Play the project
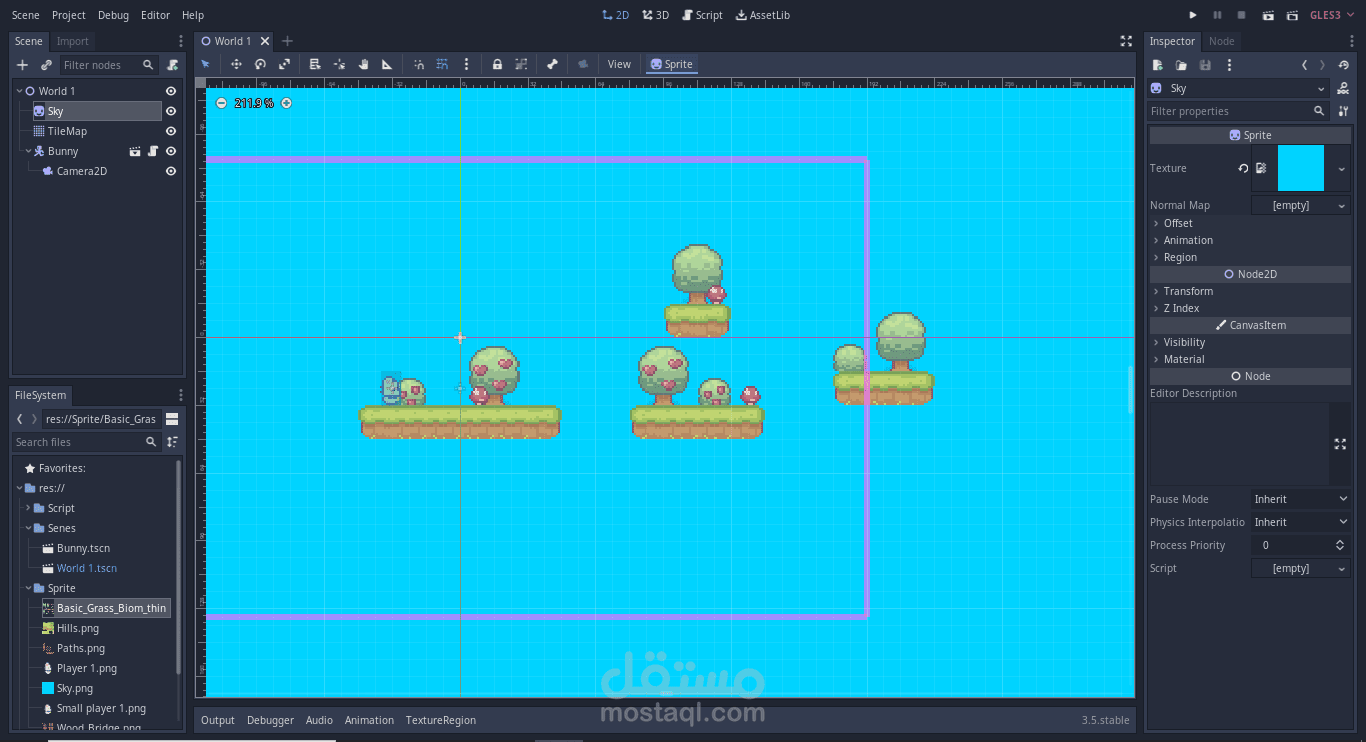Image resolution: width=1366 pixels, height=742 pixels. click(x=1193, y=15)
